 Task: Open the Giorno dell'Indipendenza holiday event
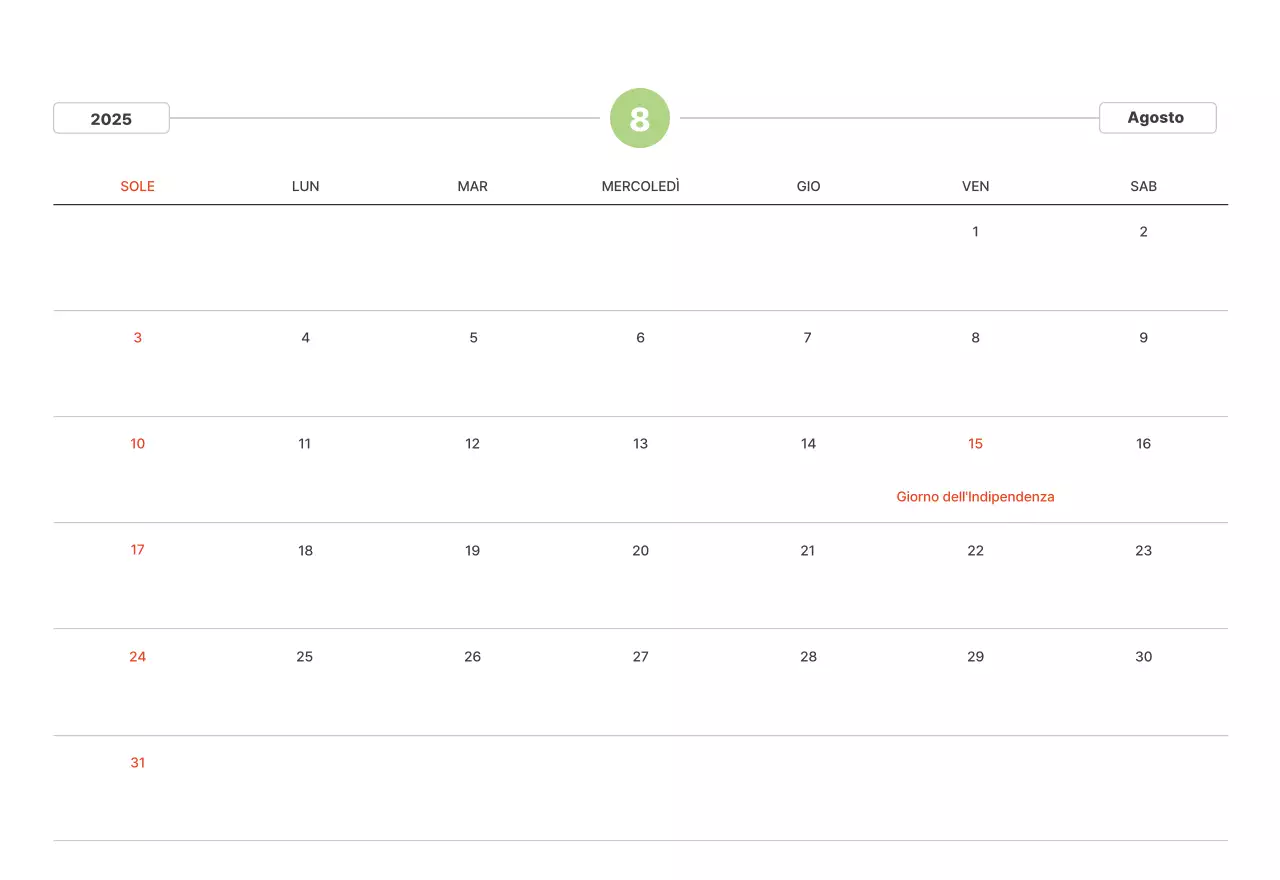(975, 496)
